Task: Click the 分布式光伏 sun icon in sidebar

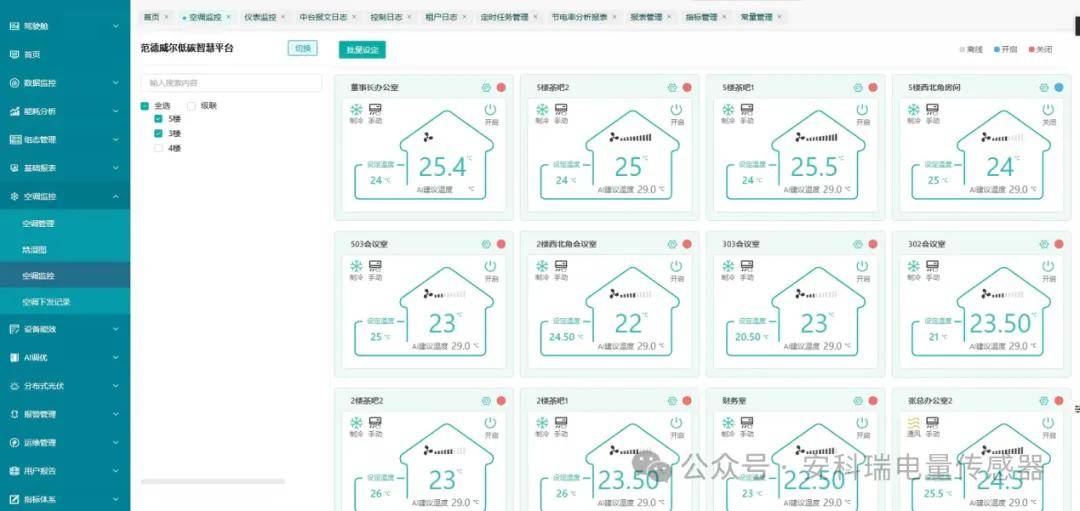Action: pos(14,386)
